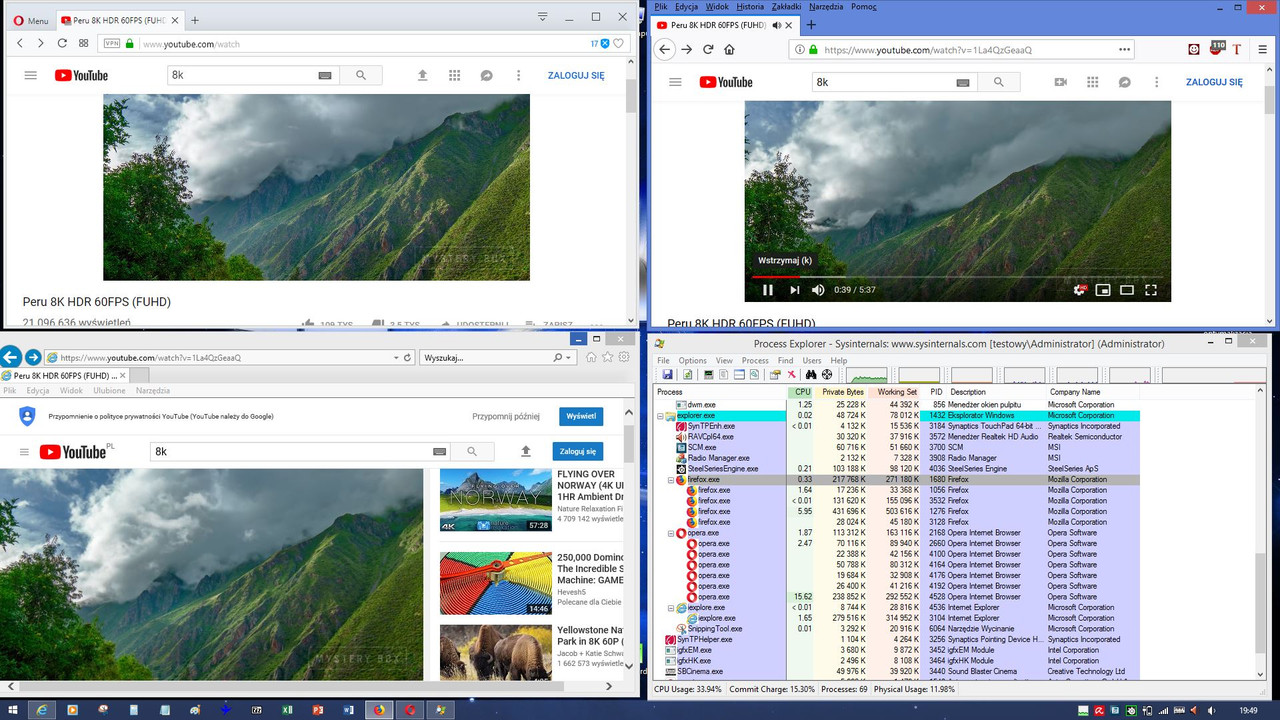The height and width of the screenshot is (720, 1280).
Task: Pause the video in the Firefox player
Action: (768, 290)
